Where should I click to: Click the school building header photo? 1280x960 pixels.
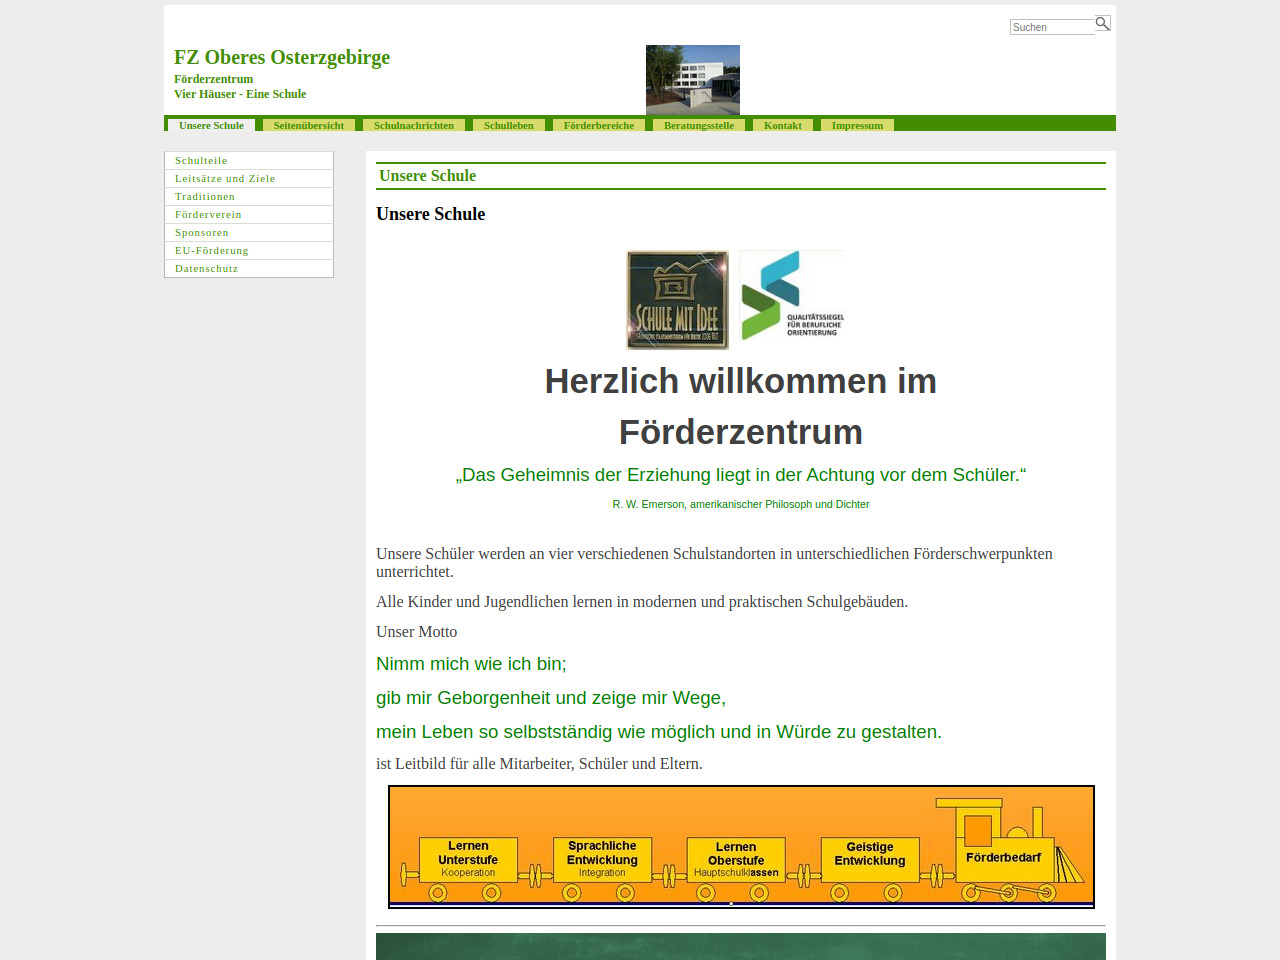tap(692, 79)
